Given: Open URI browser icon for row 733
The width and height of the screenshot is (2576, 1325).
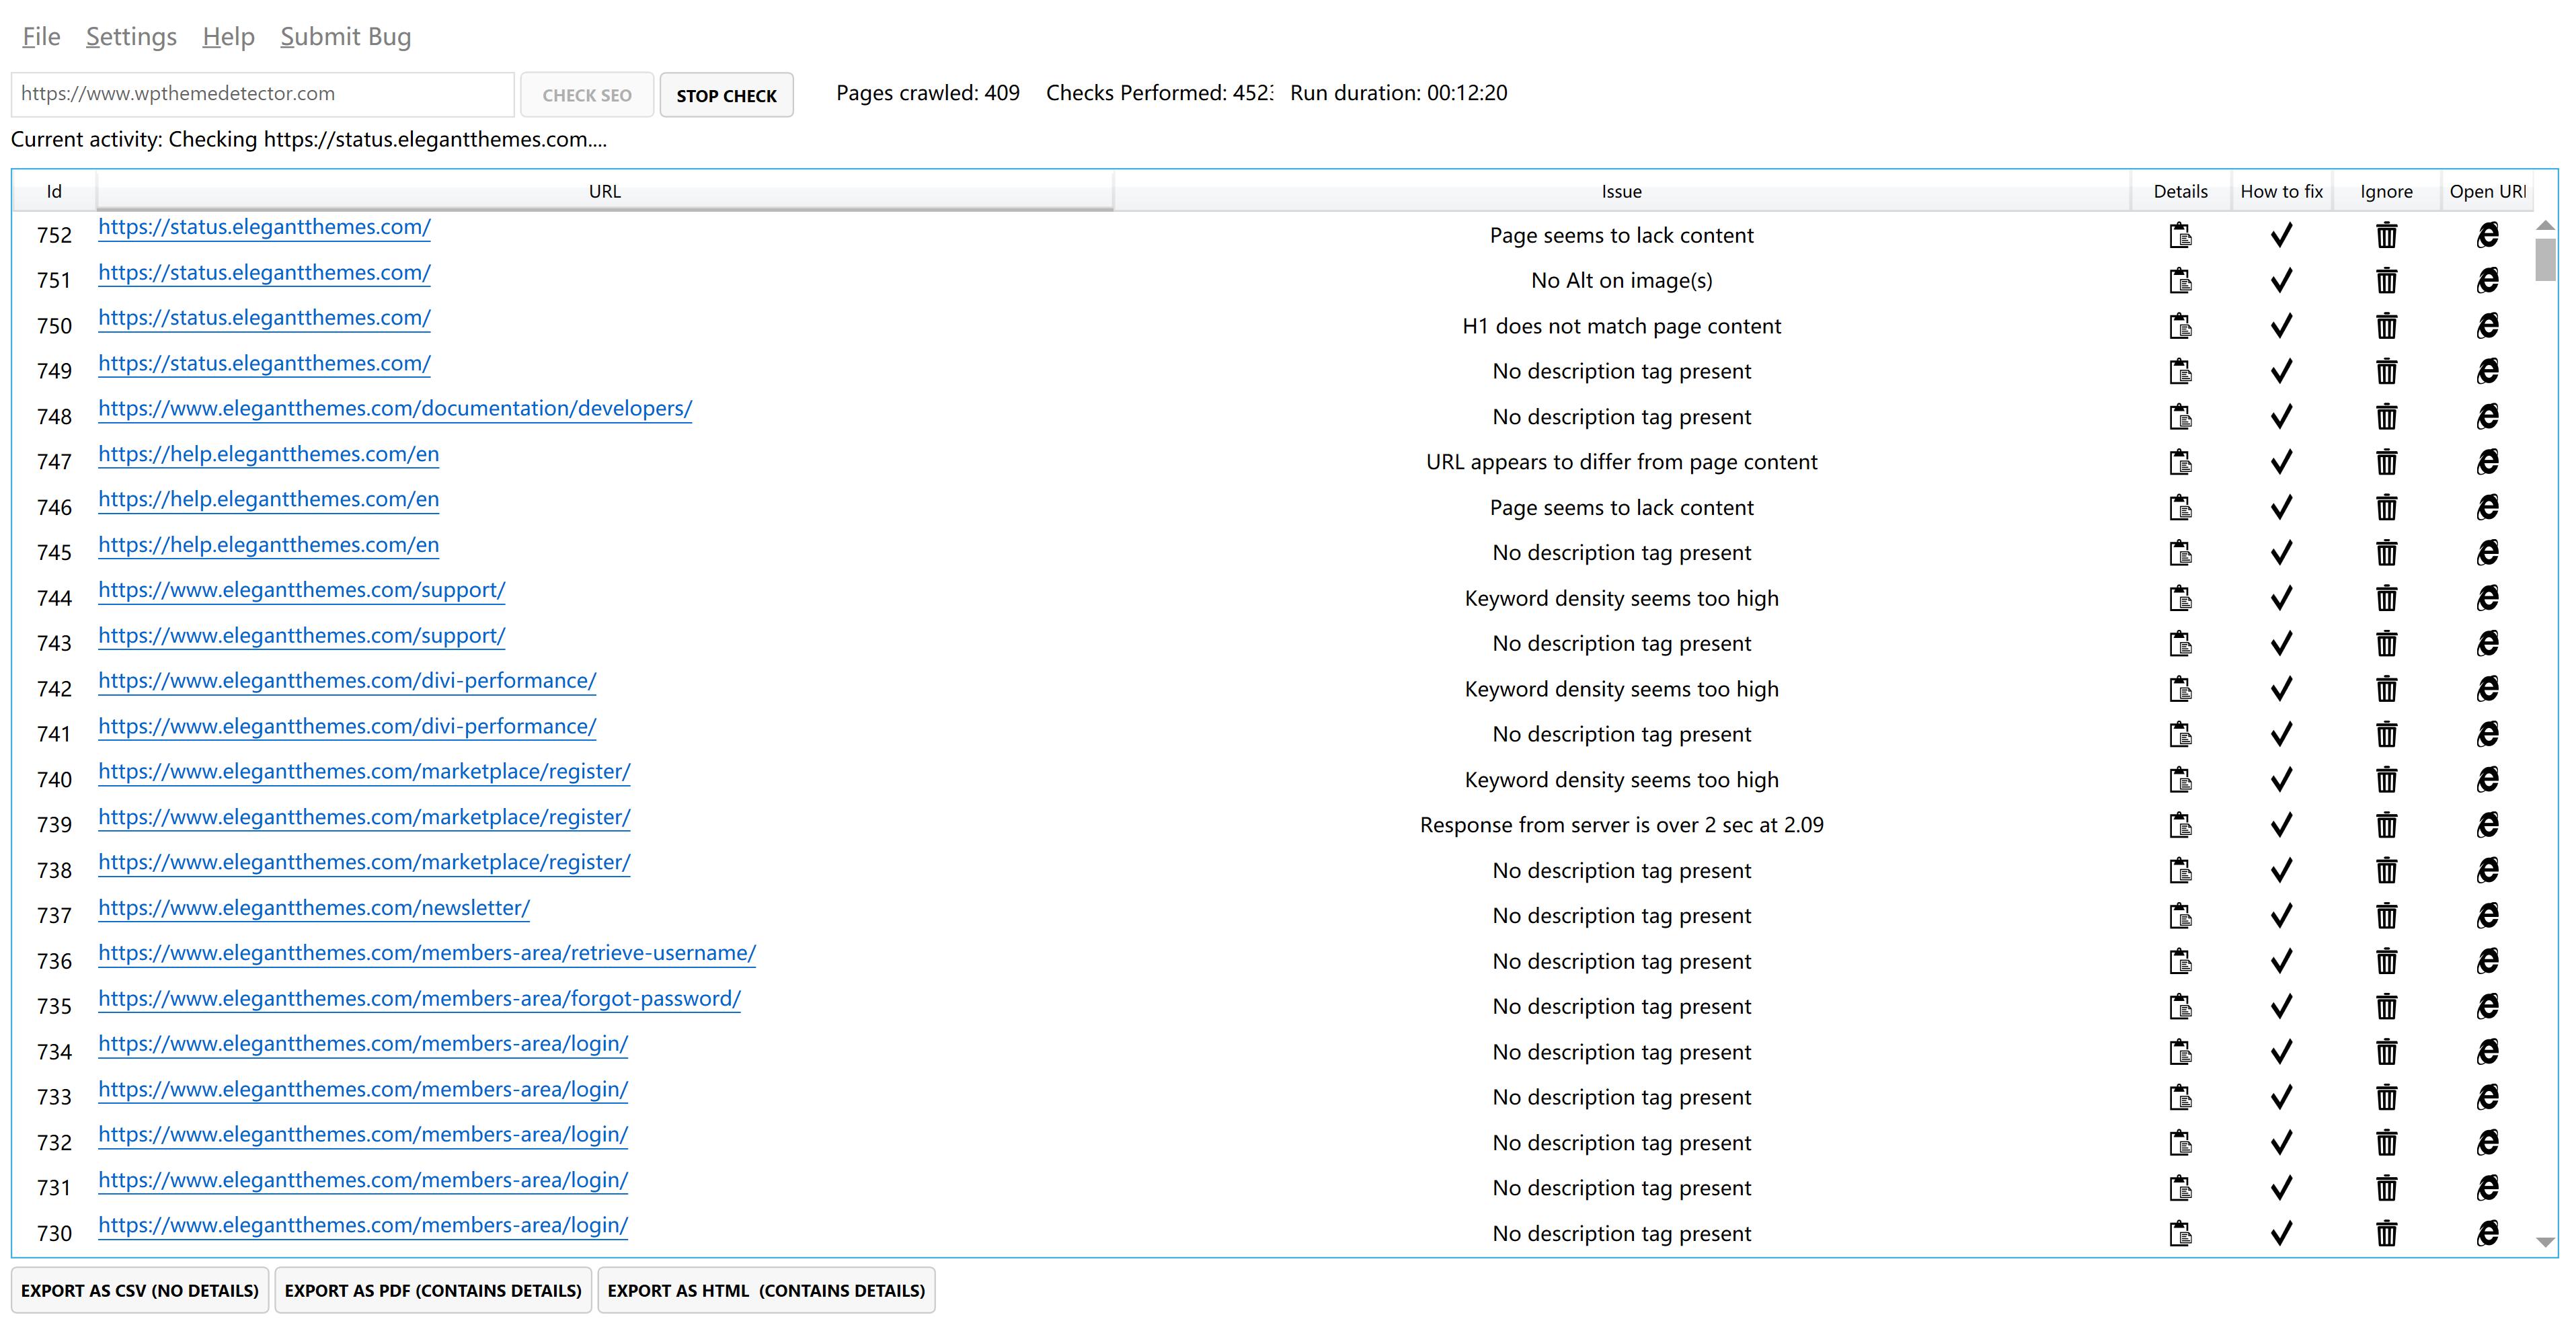Looking at the screenshot, I should point(2487,1097).
